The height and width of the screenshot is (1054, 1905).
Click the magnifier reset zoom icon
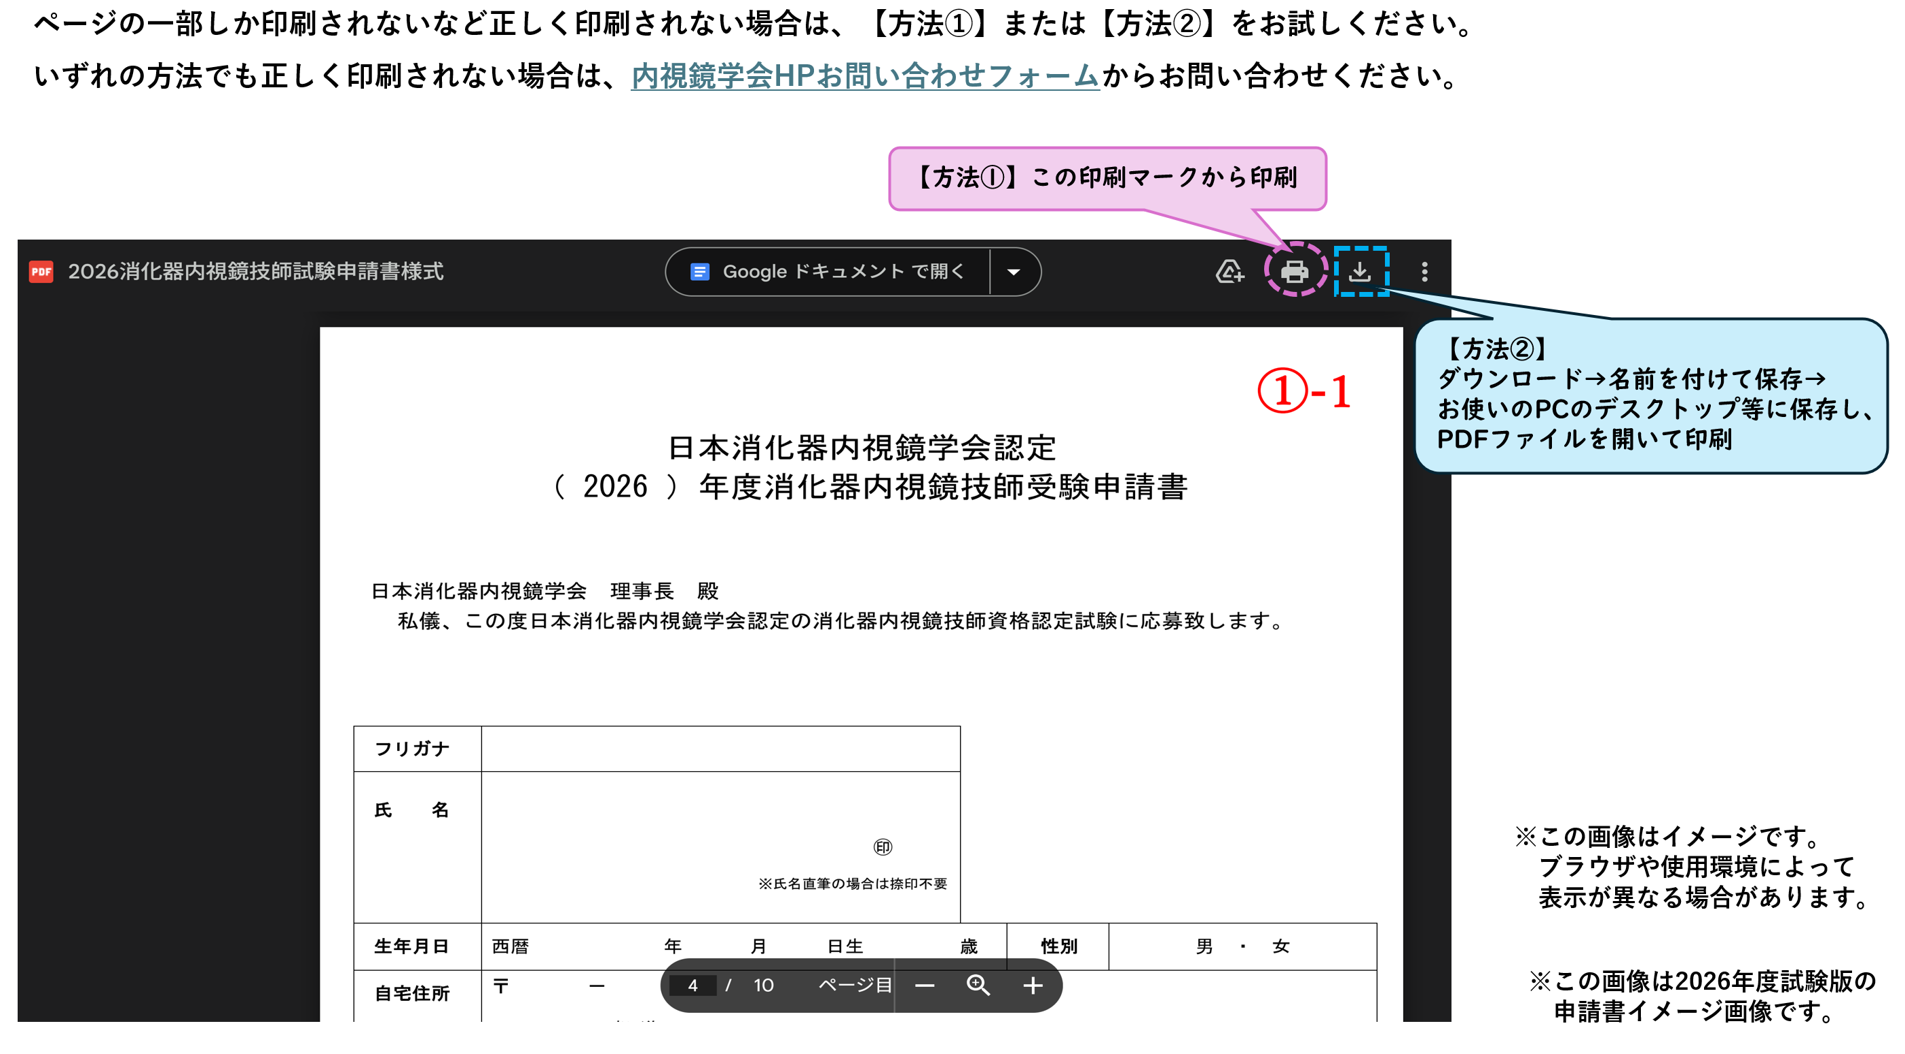point(978,986)
